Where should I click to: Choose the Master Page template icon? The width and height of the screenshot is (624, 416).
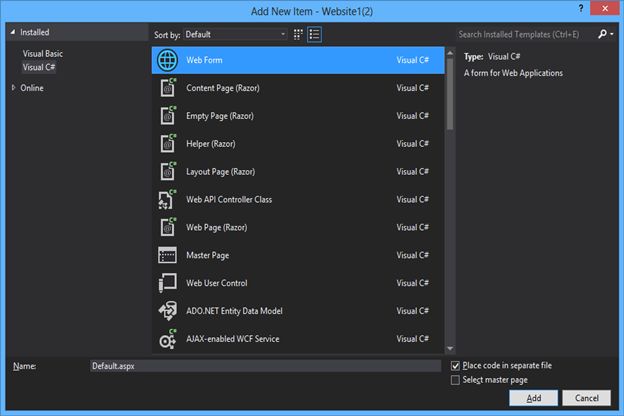[x=167, y=255]
